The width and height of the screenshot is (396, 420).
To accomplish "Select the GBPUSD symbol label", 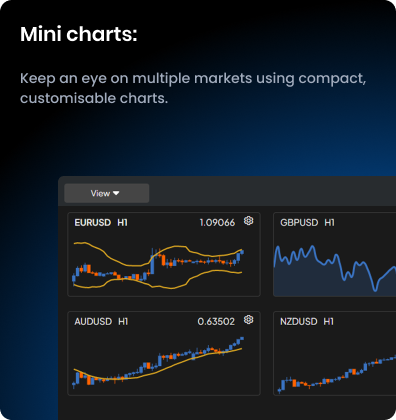I will tap(299, 223).
